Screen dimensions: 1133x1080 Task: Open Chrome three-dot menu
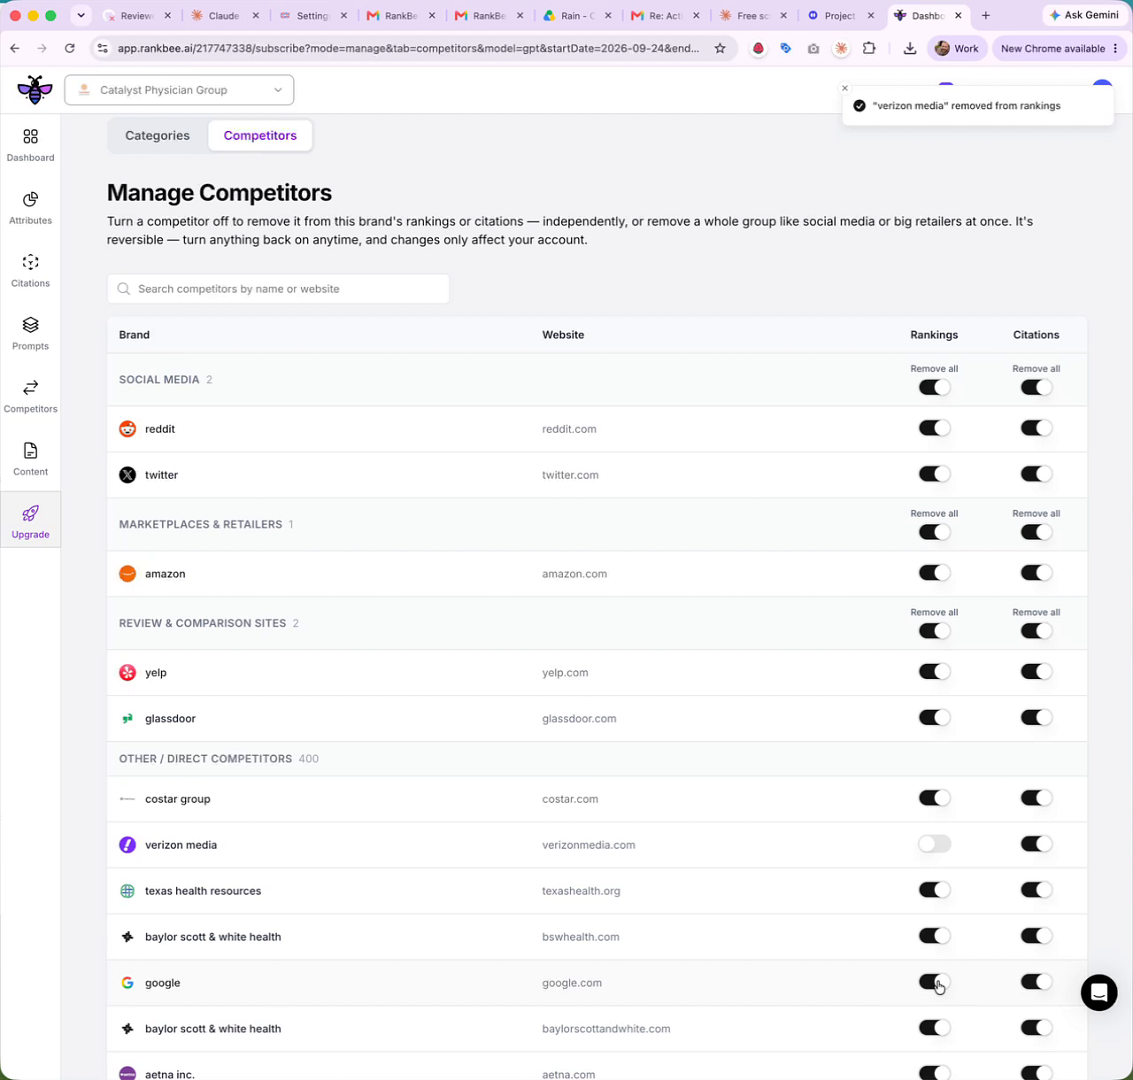point(1116,48)
